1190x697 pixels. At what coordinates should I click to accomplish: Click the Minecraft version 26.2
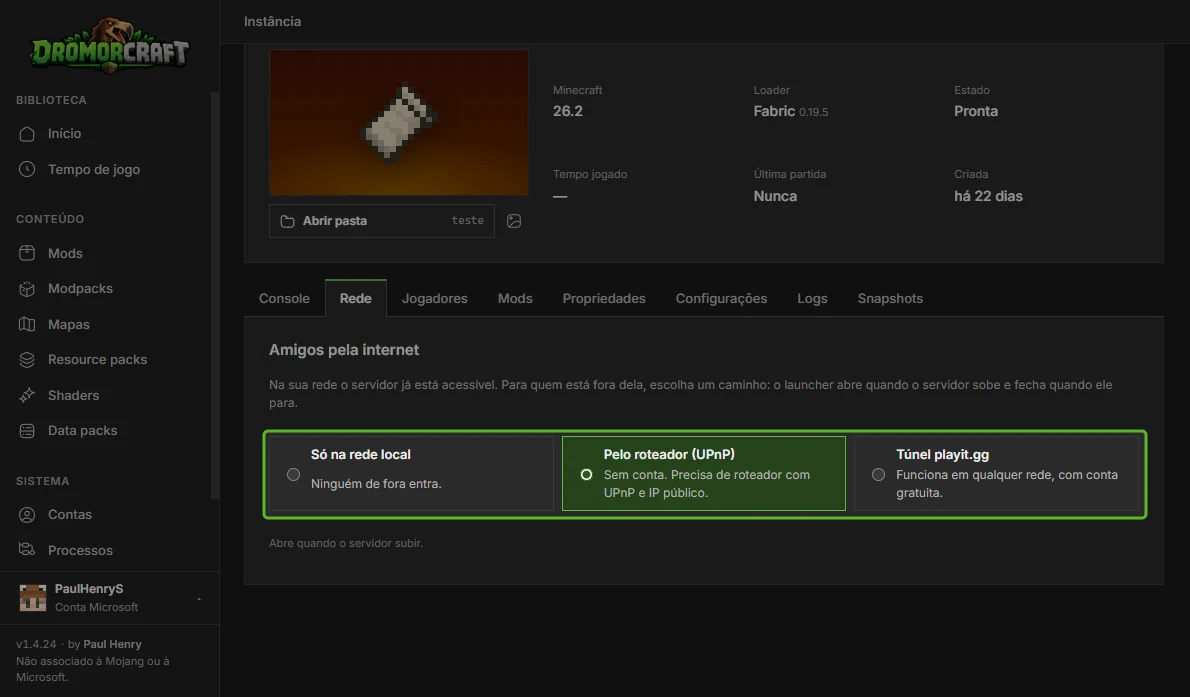(x=568, y=111)
